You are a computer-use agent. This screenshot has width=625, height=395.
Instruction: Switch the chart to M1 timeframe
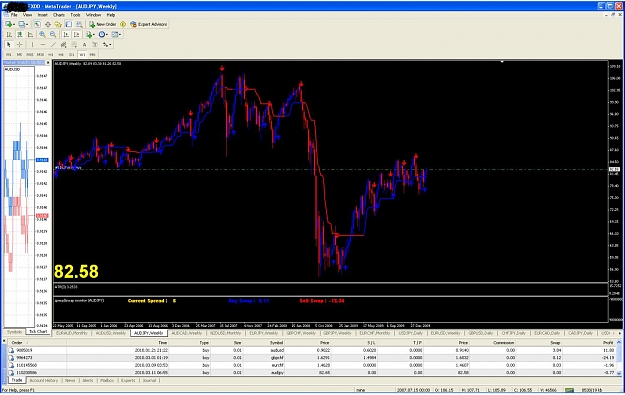pyautogui.click(x=8, y=54)
